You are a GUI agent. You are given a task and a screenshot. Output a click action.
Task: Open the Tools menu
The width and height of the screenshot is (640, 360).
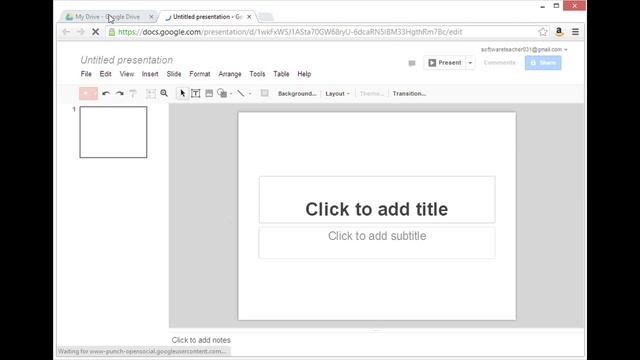(x=257, y=74)
